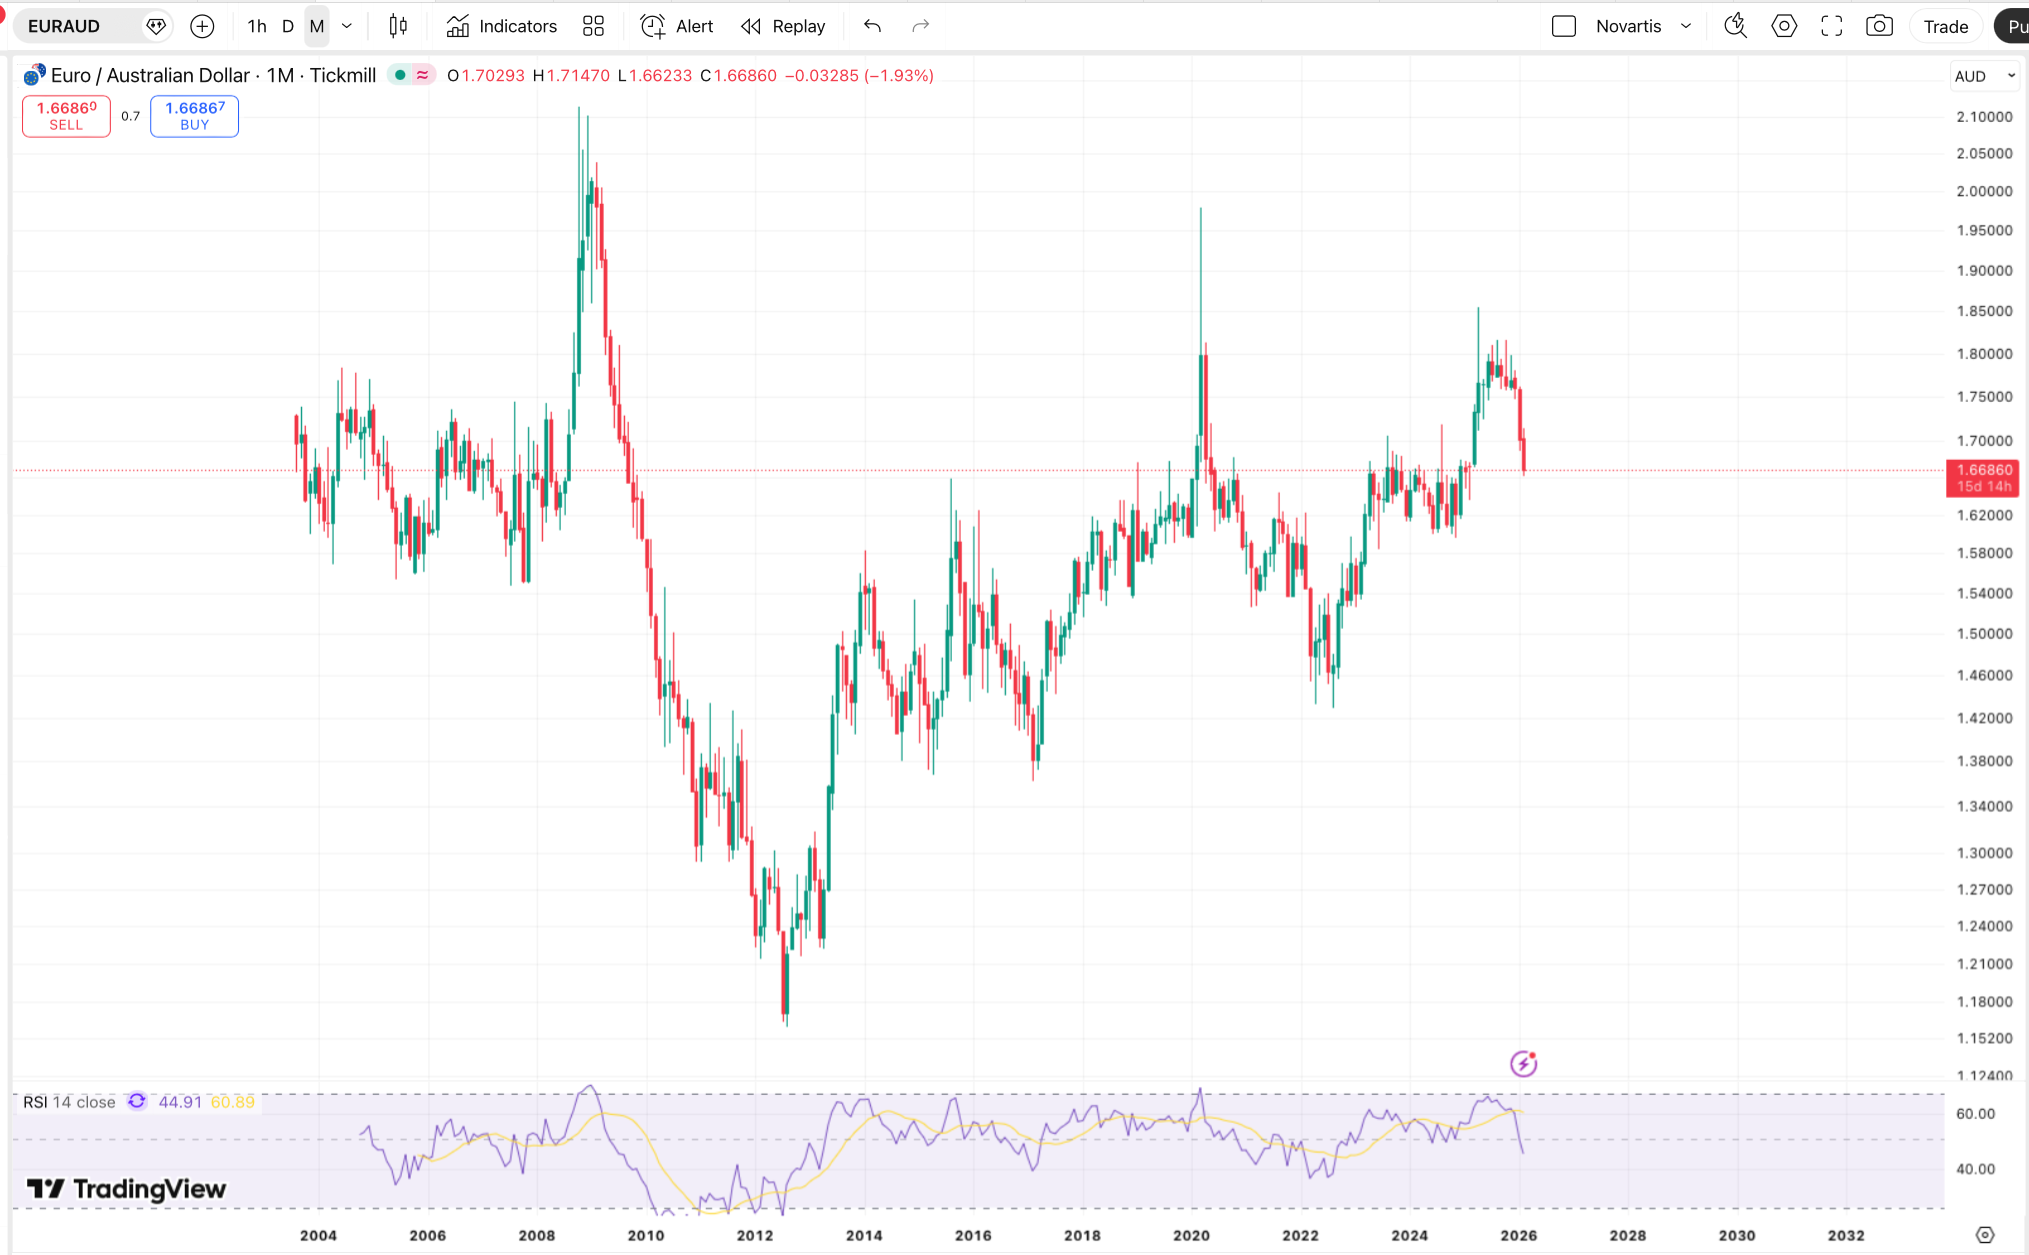Screen dimensions: 2029x1255
Task: Enter fullscreen mode
Action: (x=1831, y=26)
